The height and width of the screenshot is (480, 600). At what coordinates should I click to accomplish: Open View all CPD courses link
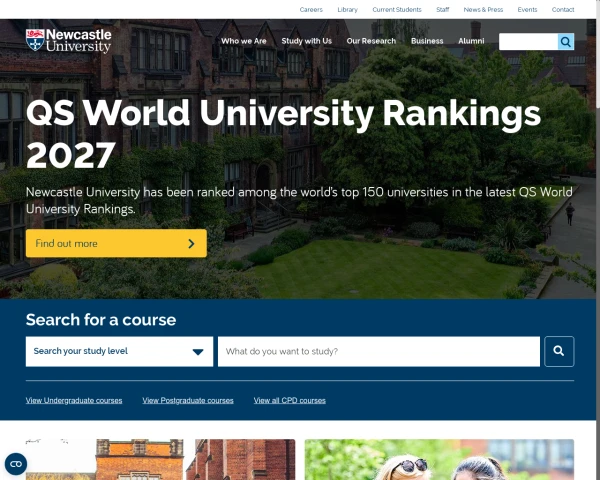[x=290, y=400]
